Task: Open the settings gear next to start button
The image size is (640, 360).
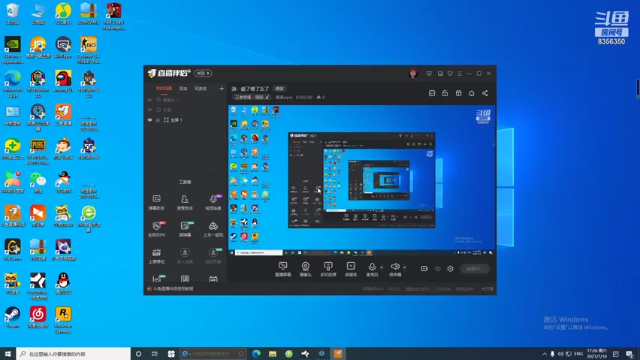Action: point(450,269)
